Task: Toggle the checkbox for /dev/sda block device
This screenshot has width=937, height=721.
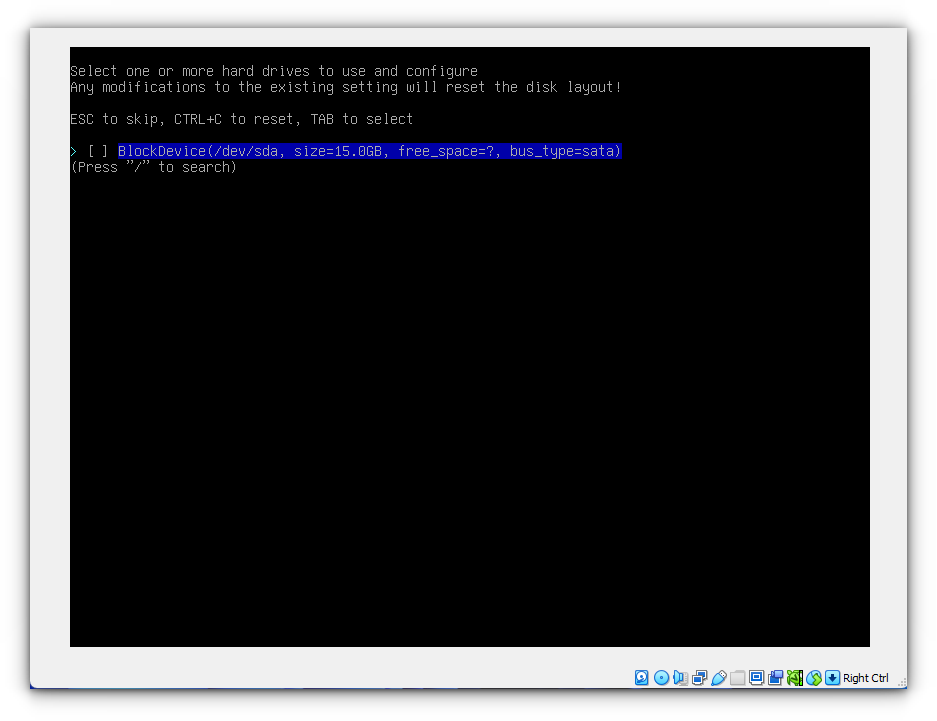Action: coord(98,151)
